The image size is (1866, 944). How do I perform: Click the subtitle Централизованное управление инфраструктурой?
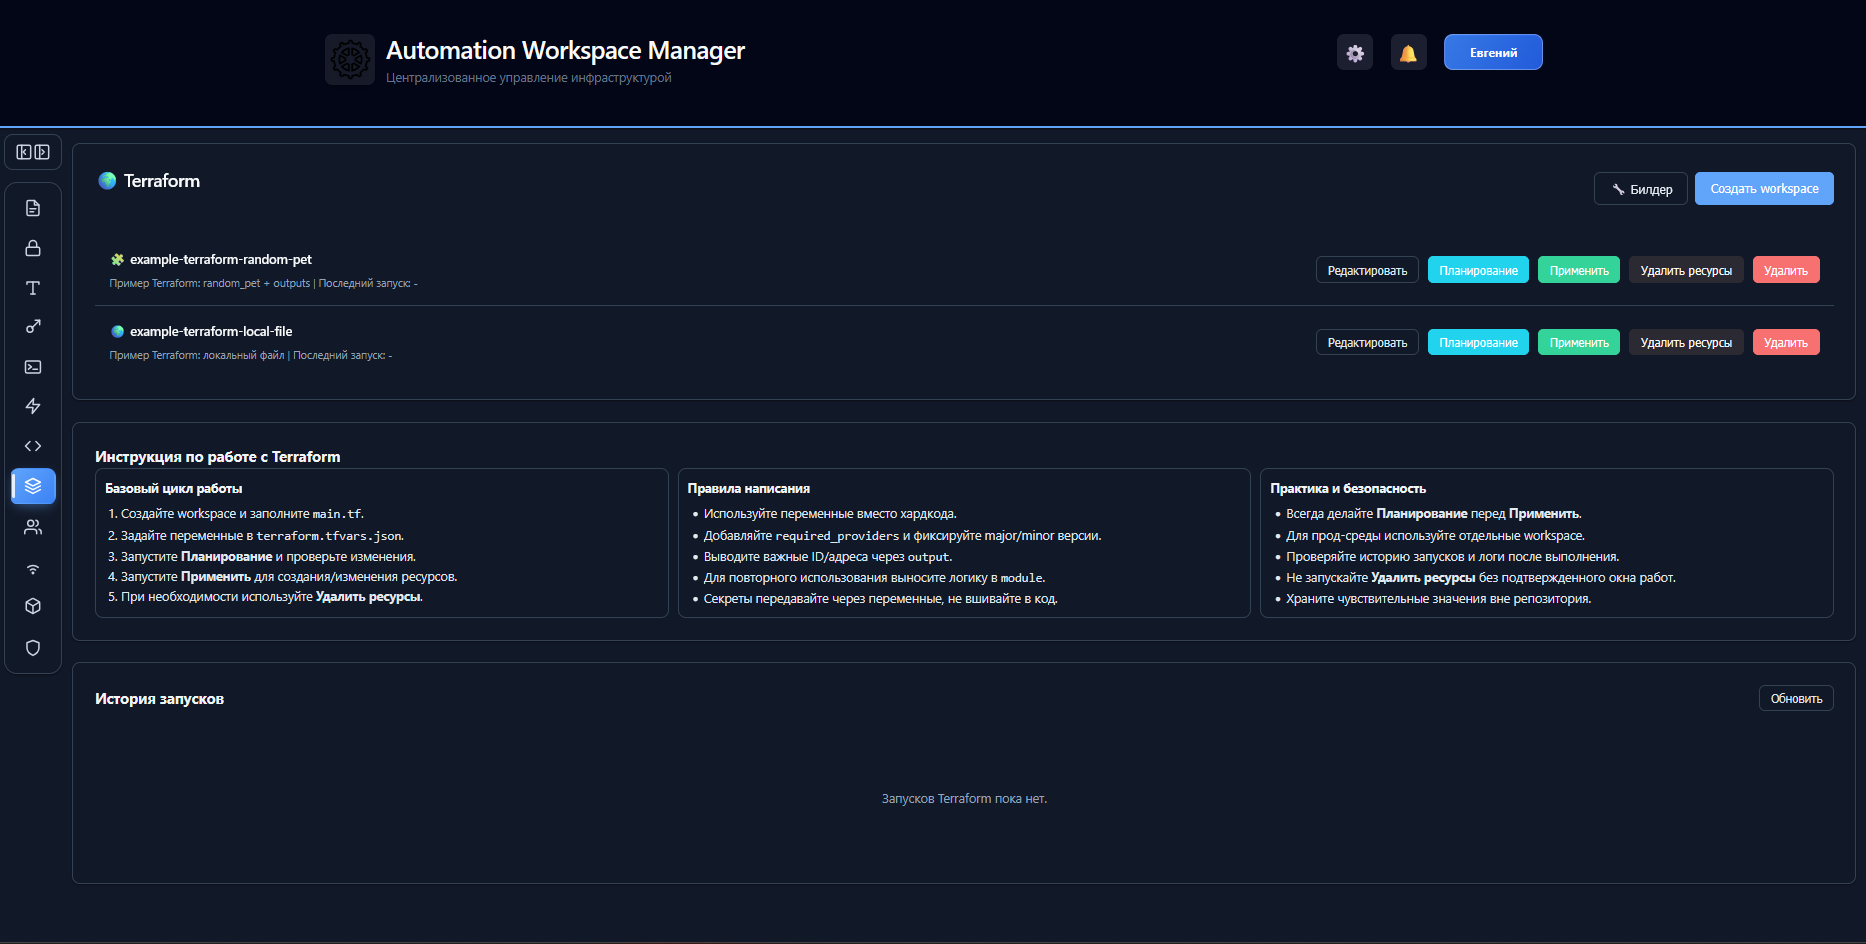click(x=529, y=78)
